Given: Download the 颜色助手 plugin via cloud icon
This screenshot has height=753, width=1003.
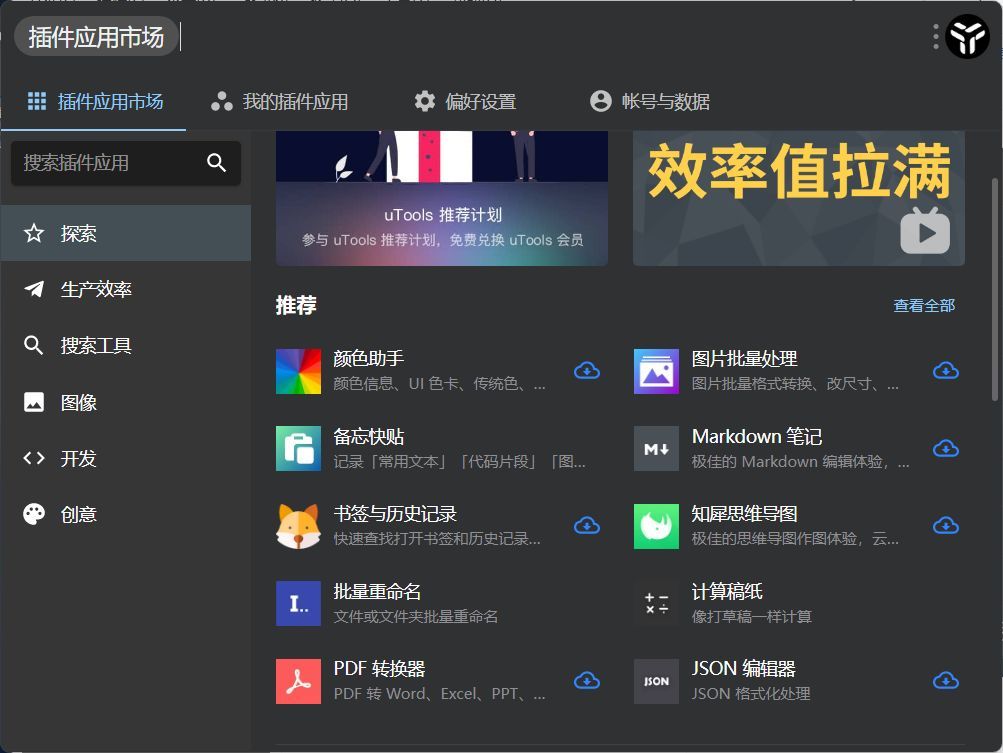Looking at the screenshot, I should click(587, 370).
